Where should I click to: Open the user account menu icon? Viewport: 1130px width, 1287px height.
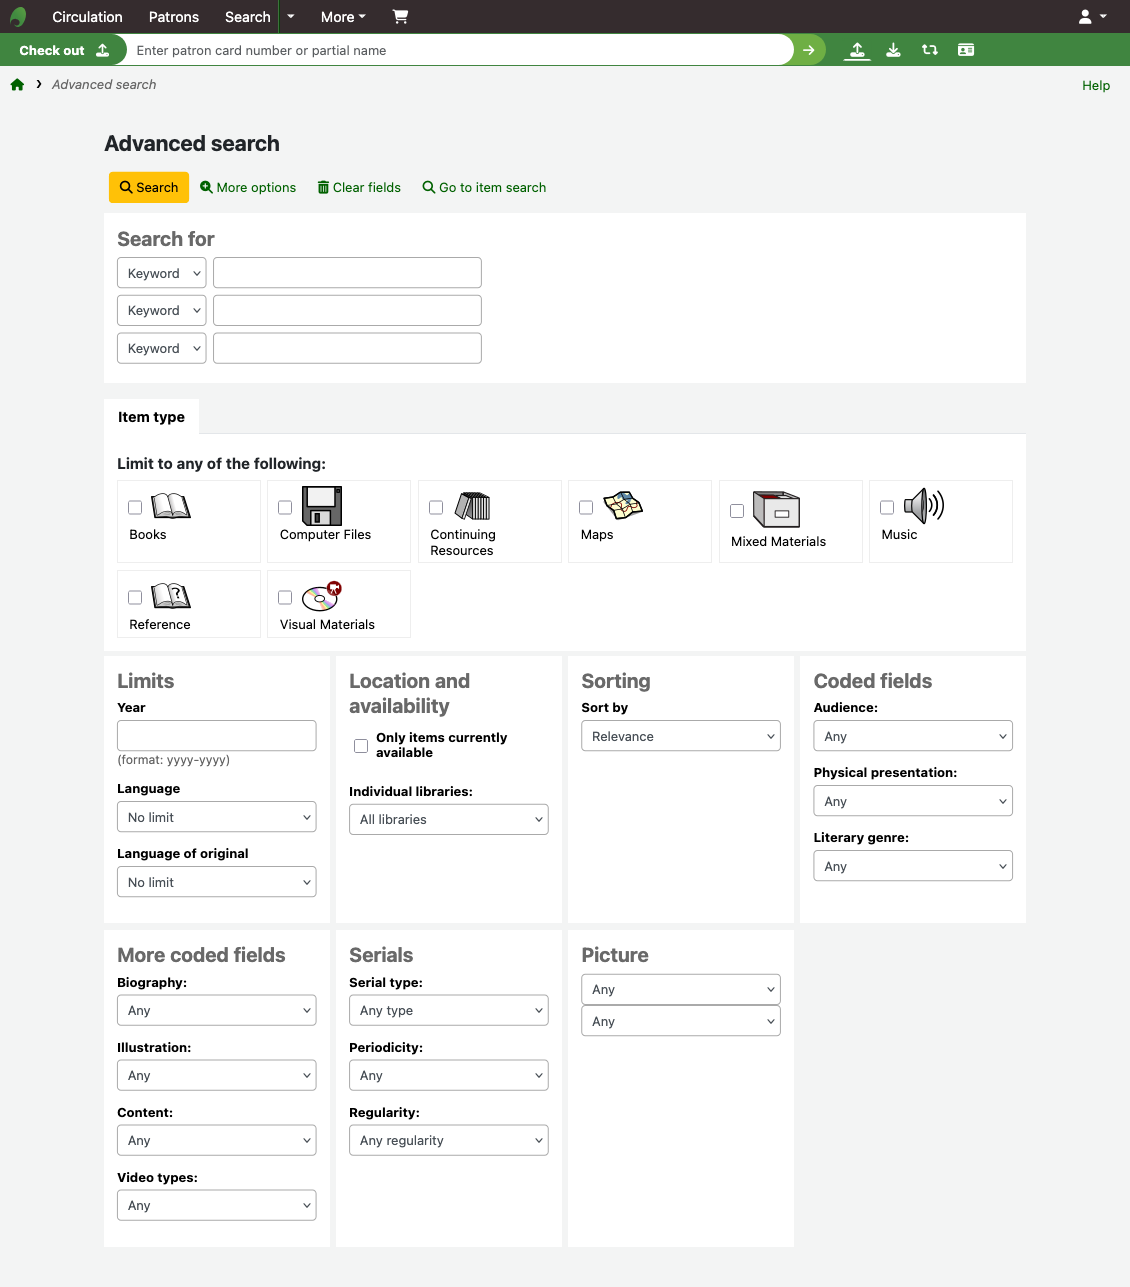click(x=1092, y=17)
